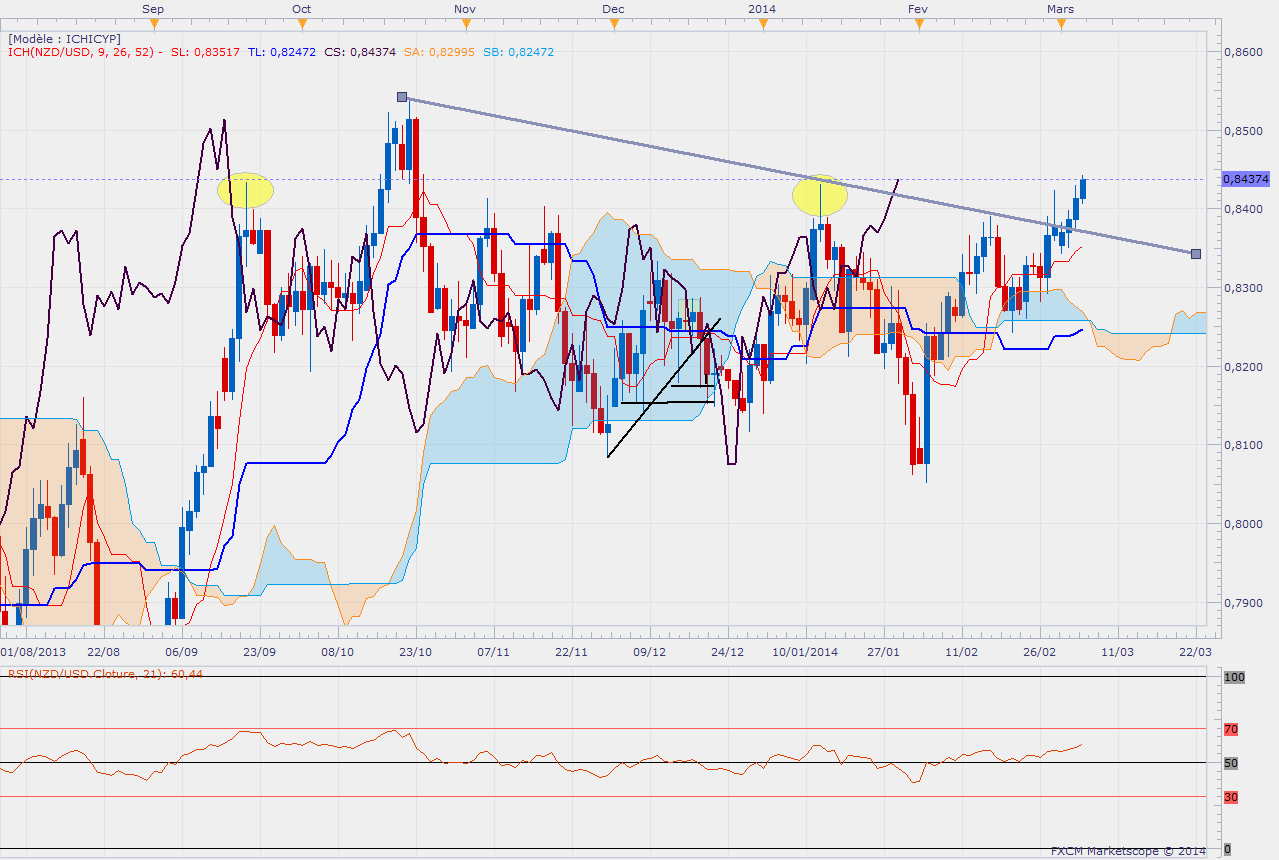Click the 07/11 date label
1279x860 pixels.
[x=493, y=651]
